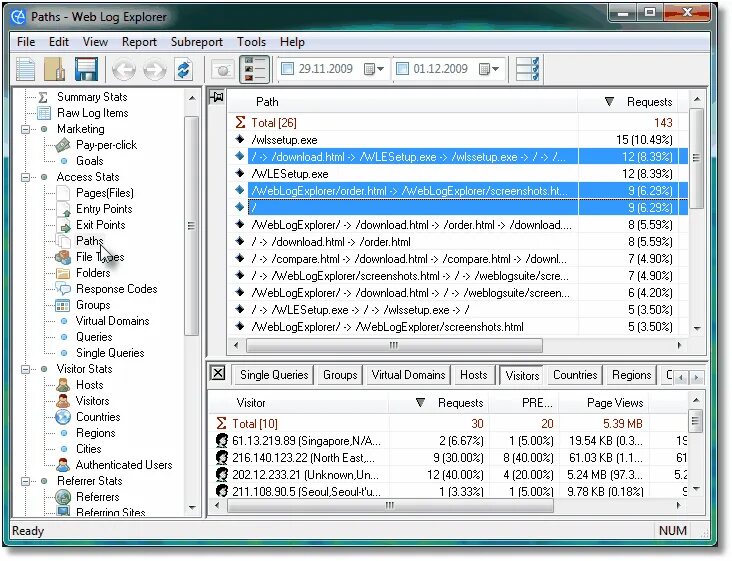Click the Visitors person icon in tree
The image size is (732, 561).
[x=63, y=401]
